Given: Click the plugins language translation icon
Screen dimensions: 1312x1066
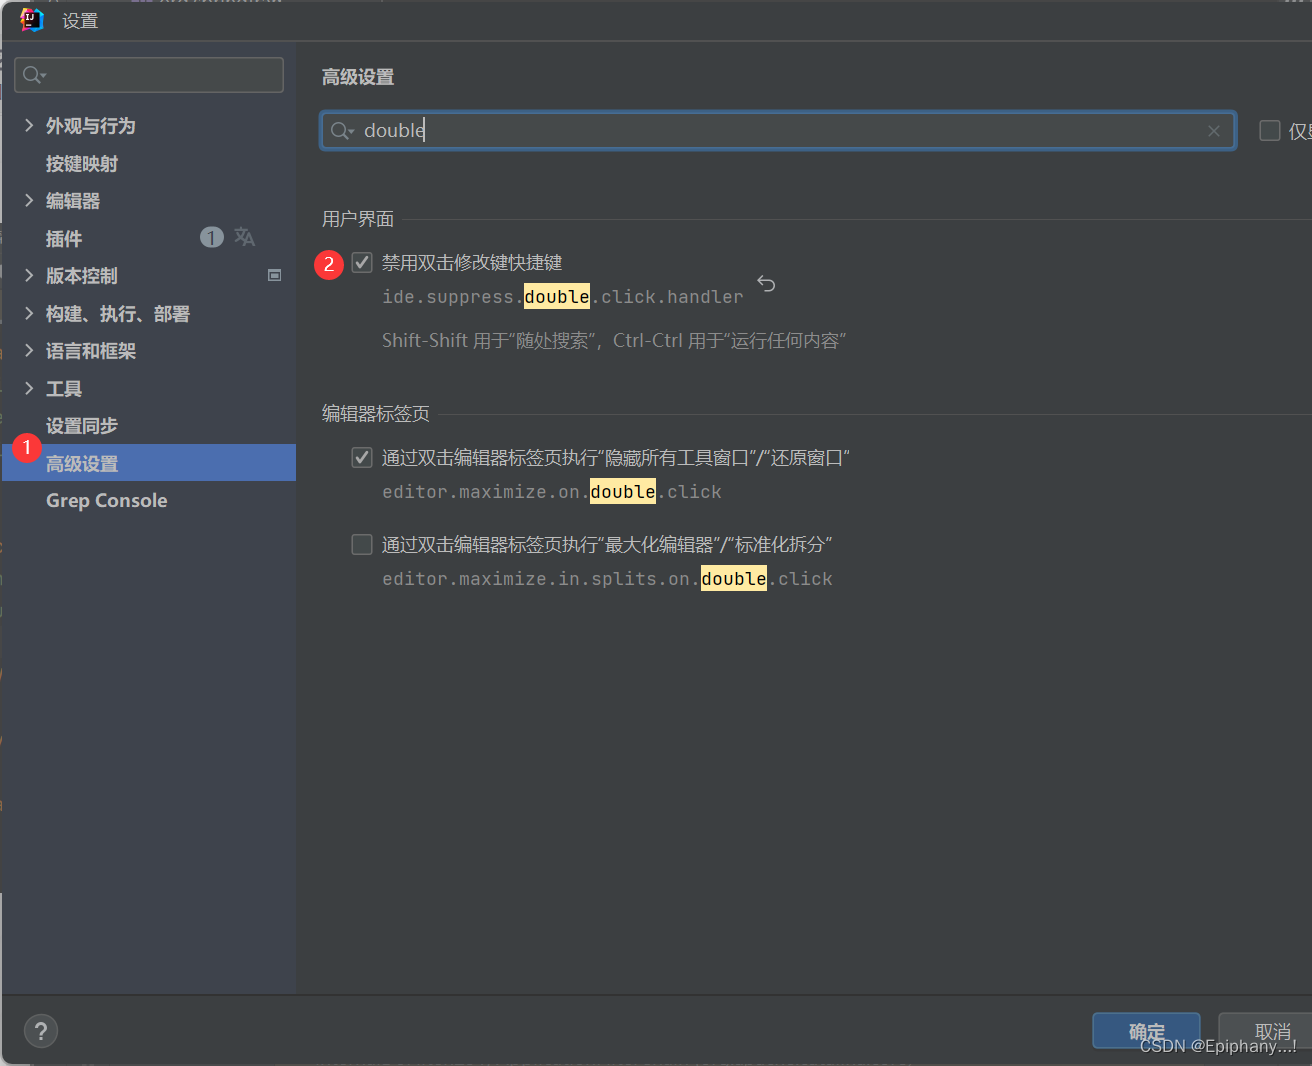Looking at the screenshot, I should pos(244,237).
